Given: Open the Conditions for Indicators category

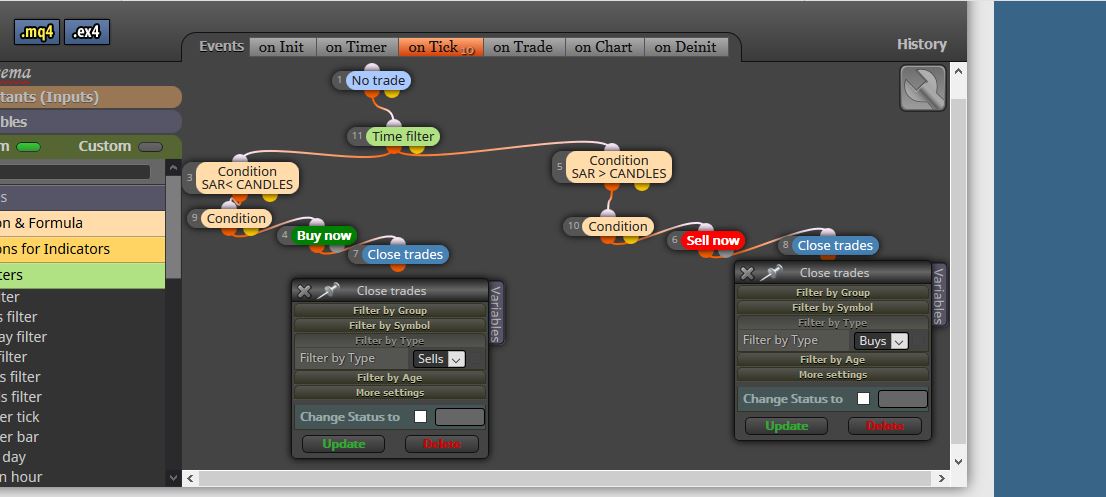Looking at the screenshot, I should point(83,250).
